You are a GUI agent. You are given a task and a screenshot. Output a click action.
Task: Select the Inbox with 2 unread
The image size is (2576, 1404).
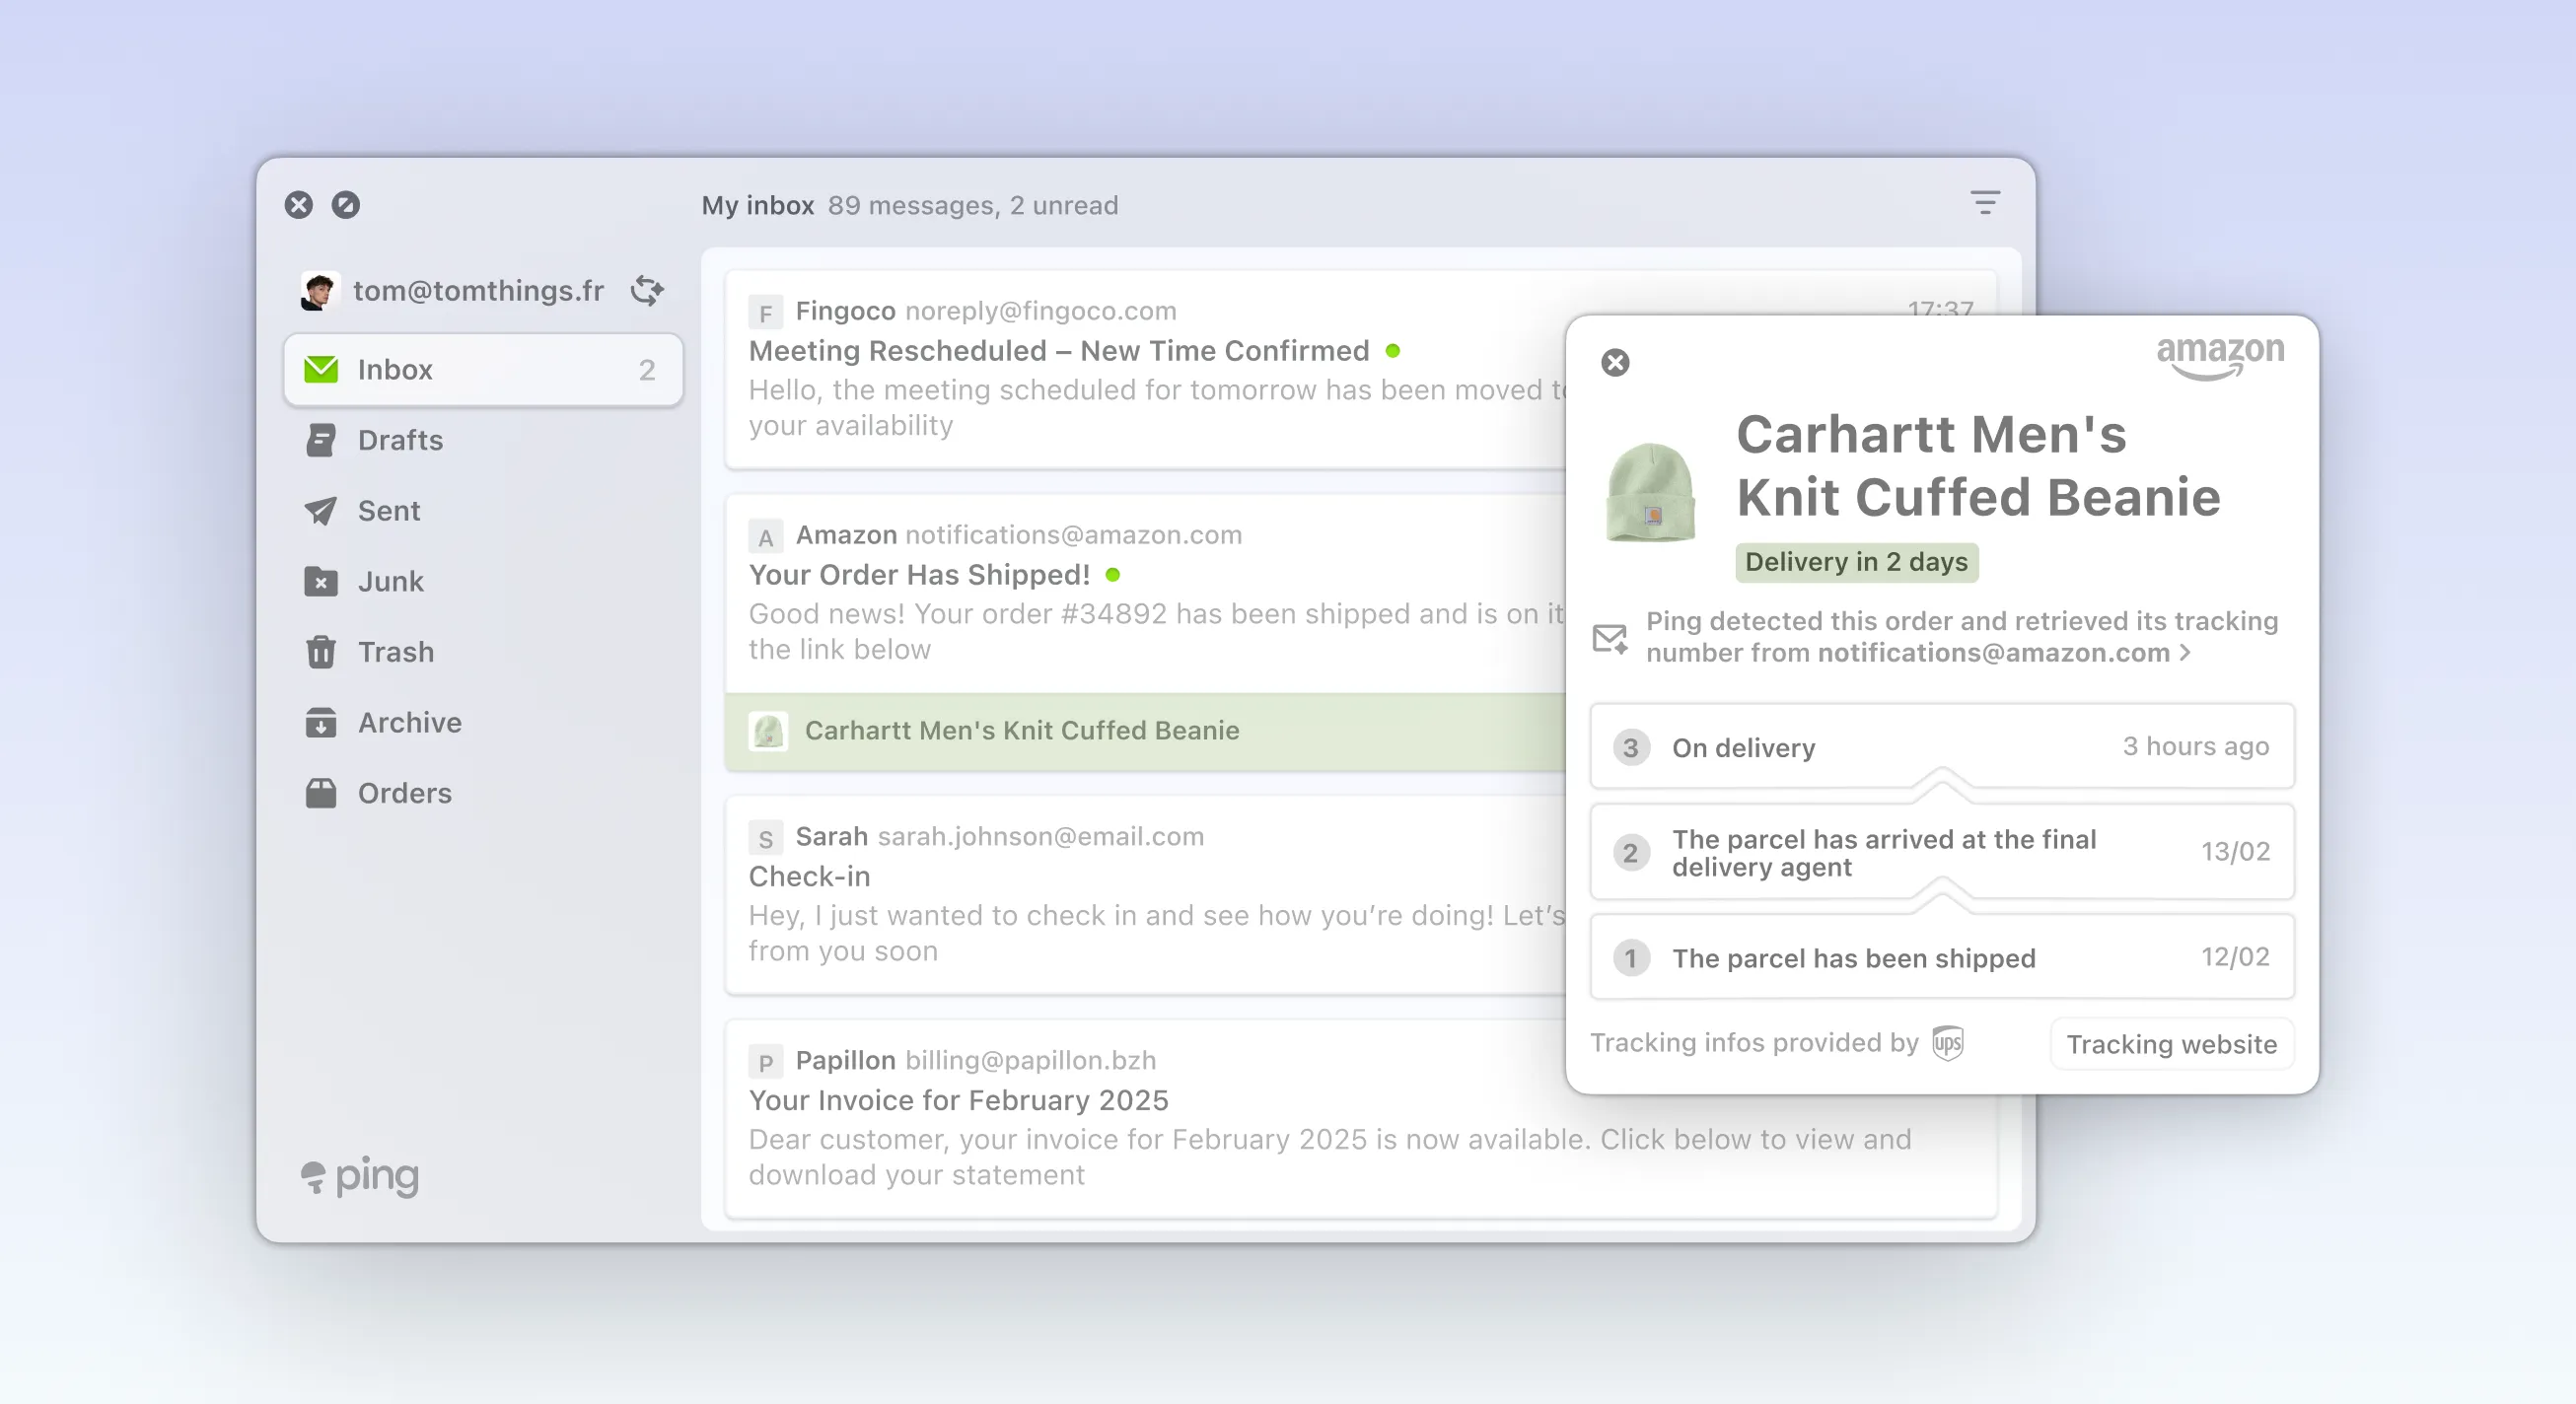[483, 370]
